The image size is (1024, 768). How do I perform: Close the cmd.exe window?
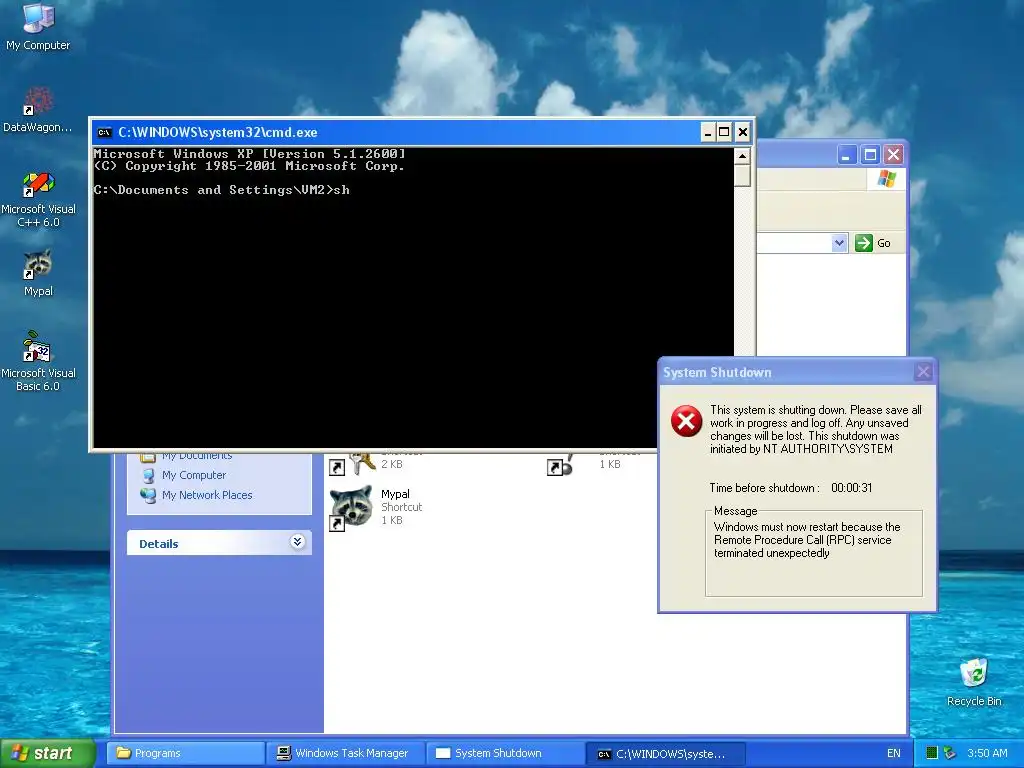743,133
